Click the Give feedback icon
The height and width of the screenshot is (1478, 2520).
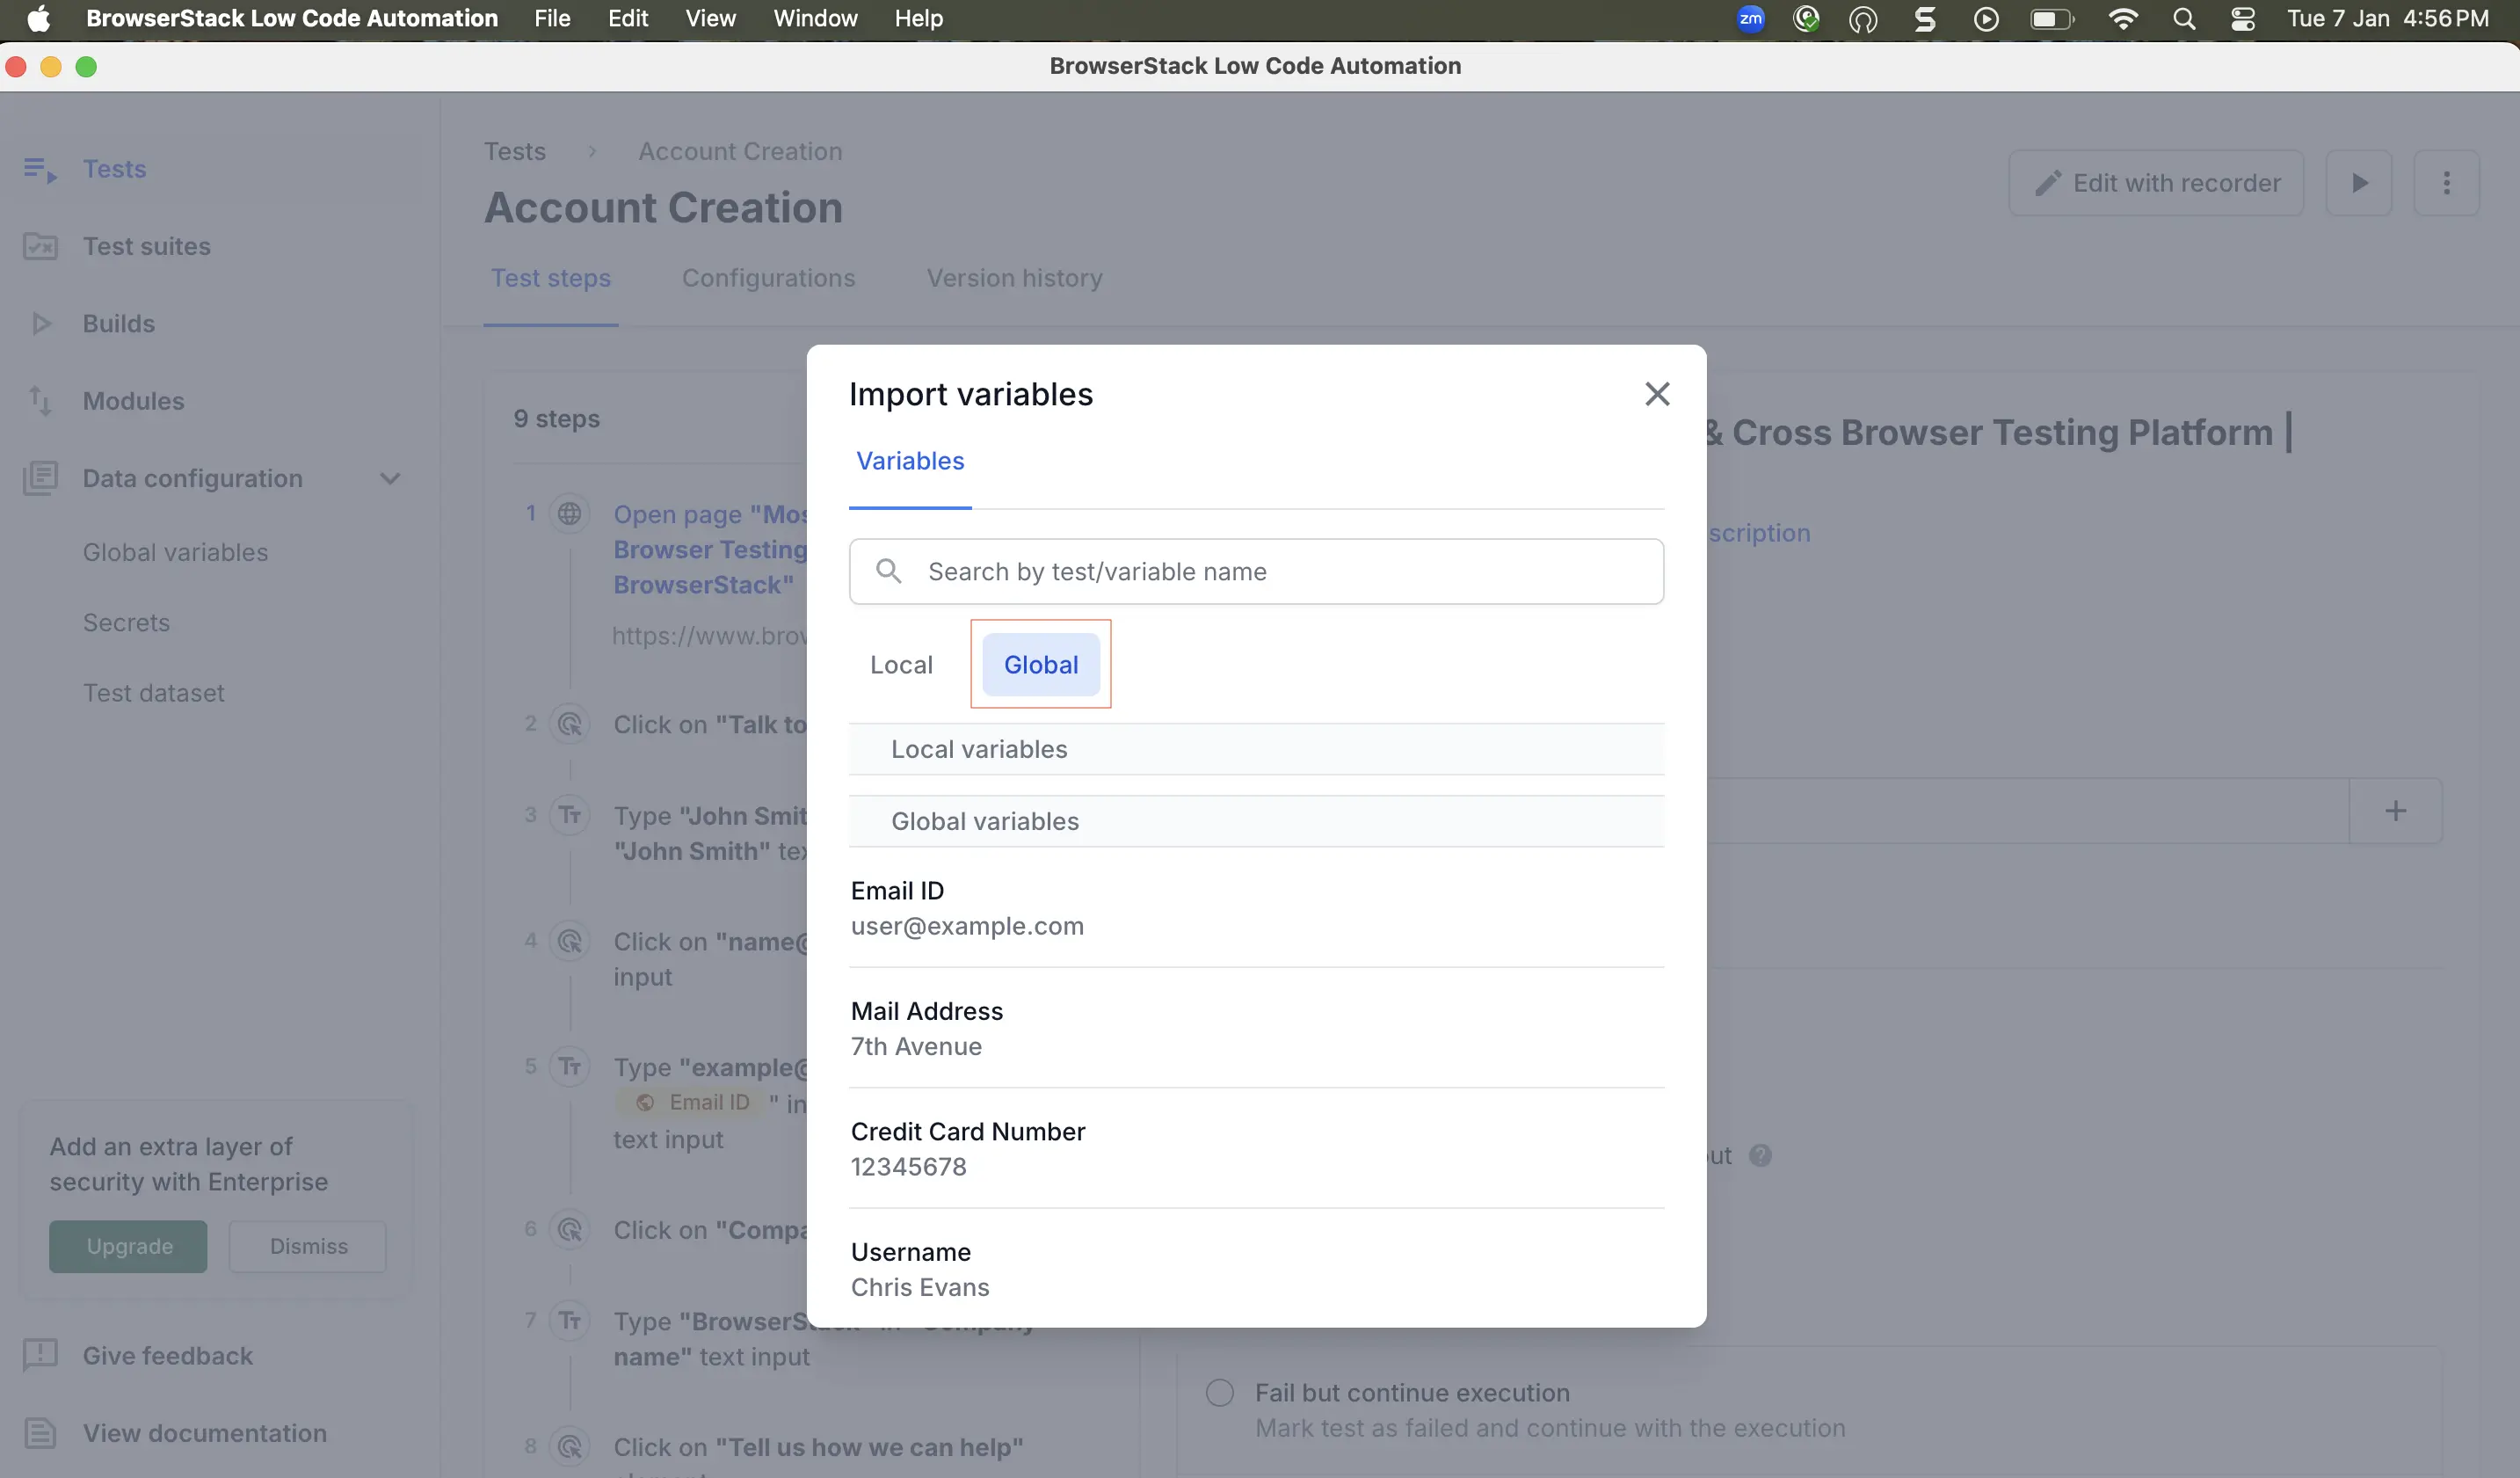(x=40, y=1355)
